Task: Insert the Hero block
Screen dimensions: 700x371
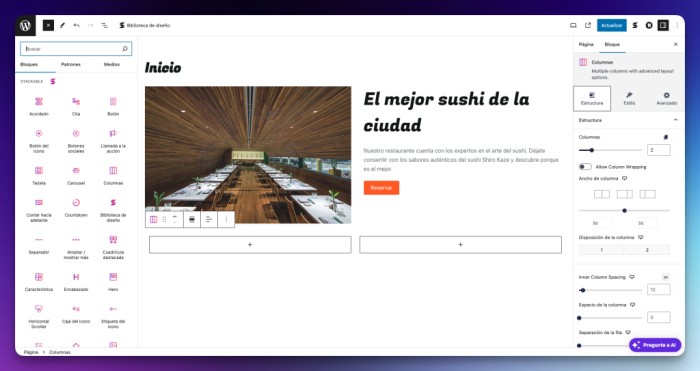Action: (x=113, y=282)
